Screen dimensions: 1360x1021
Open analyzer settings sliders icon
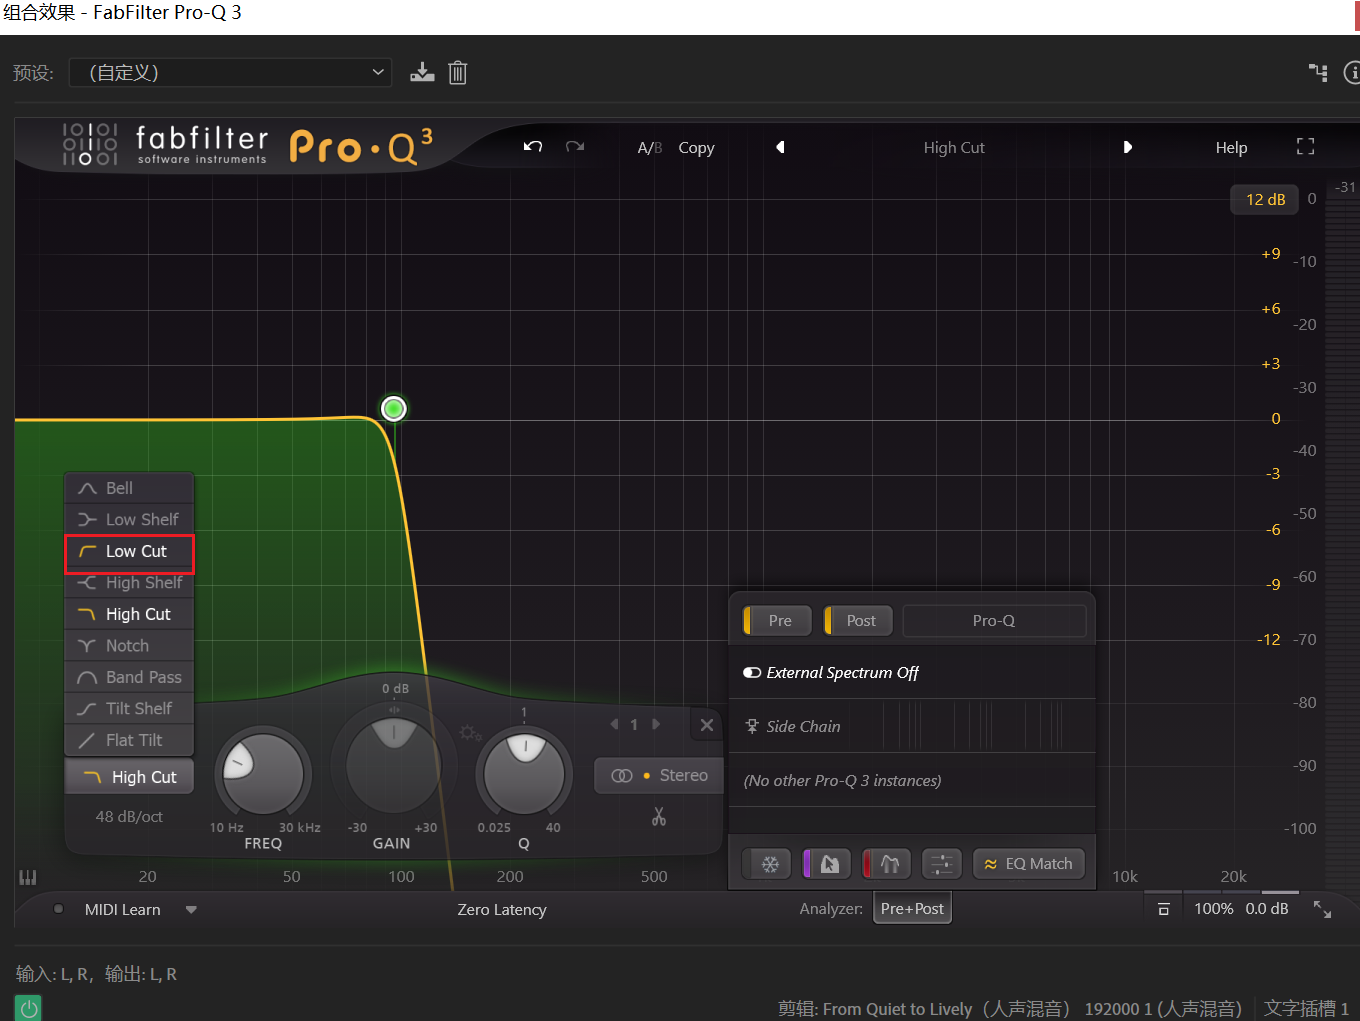point(942,864)
